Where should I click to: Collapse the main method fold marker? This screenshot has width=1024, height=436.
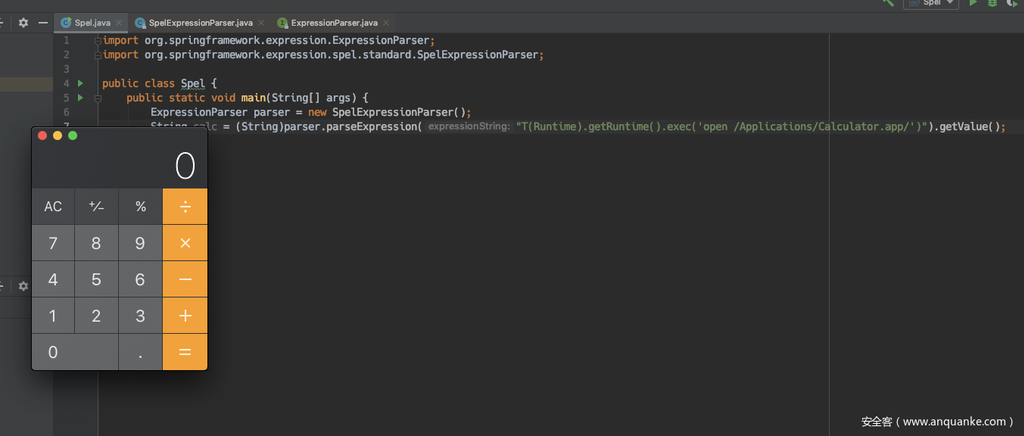[98, 98]
